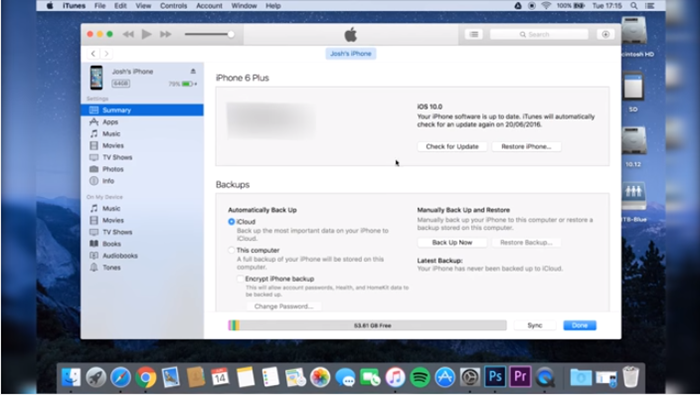Screen dimensions: 700x395
Task: Open the View menu
Action: tap(143, 6)
